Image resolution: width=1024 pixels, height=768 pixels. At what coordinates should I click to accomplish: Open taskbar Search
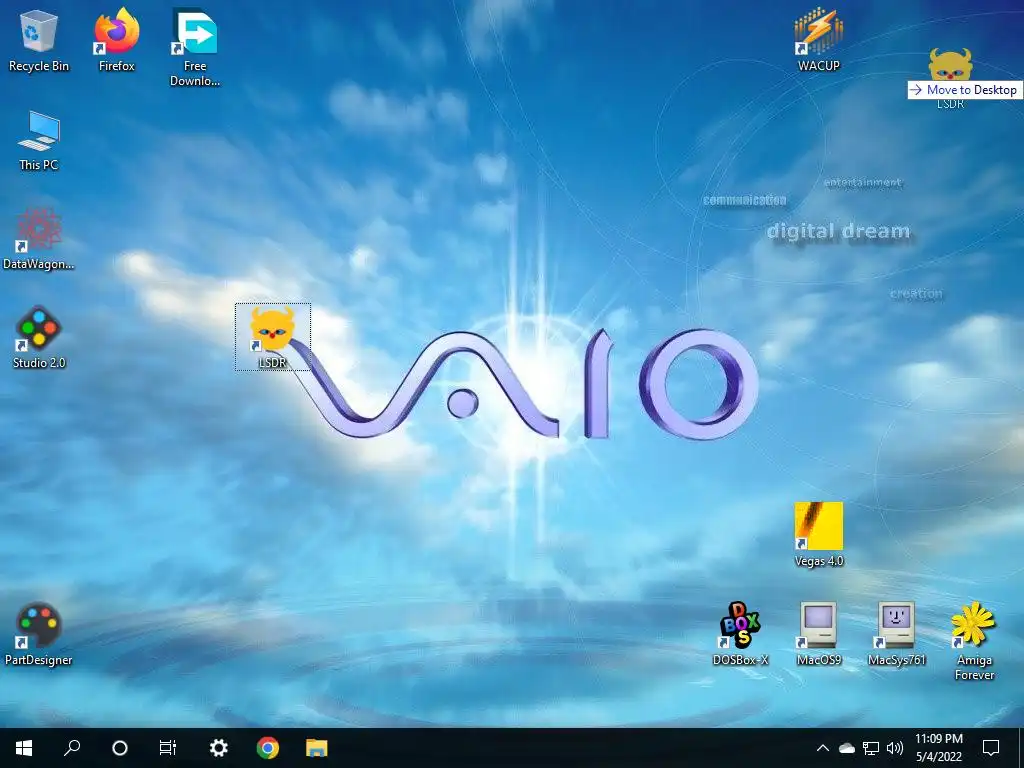click(72, 748)
